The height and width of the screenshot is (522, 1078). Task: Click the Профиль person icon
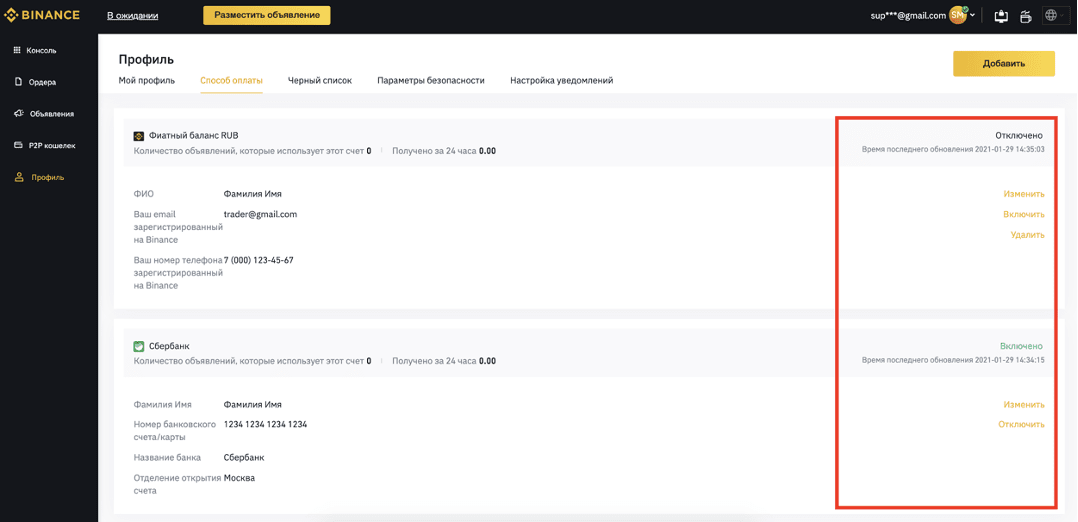[19, 177]
